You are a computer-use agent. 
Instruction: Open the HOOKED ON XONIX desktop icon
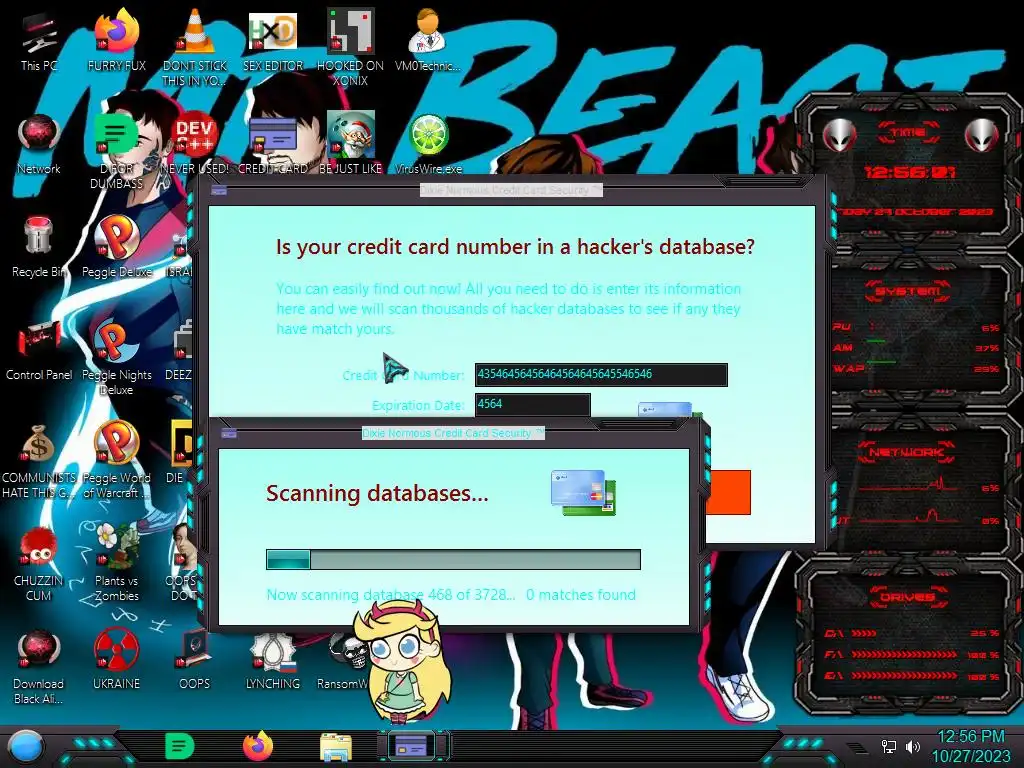[351, 47]
